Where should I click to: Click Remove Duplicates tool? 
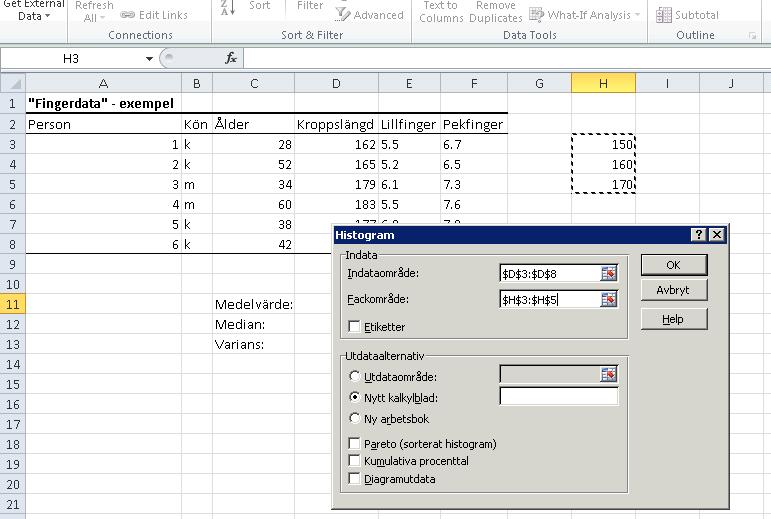(496, 11)
